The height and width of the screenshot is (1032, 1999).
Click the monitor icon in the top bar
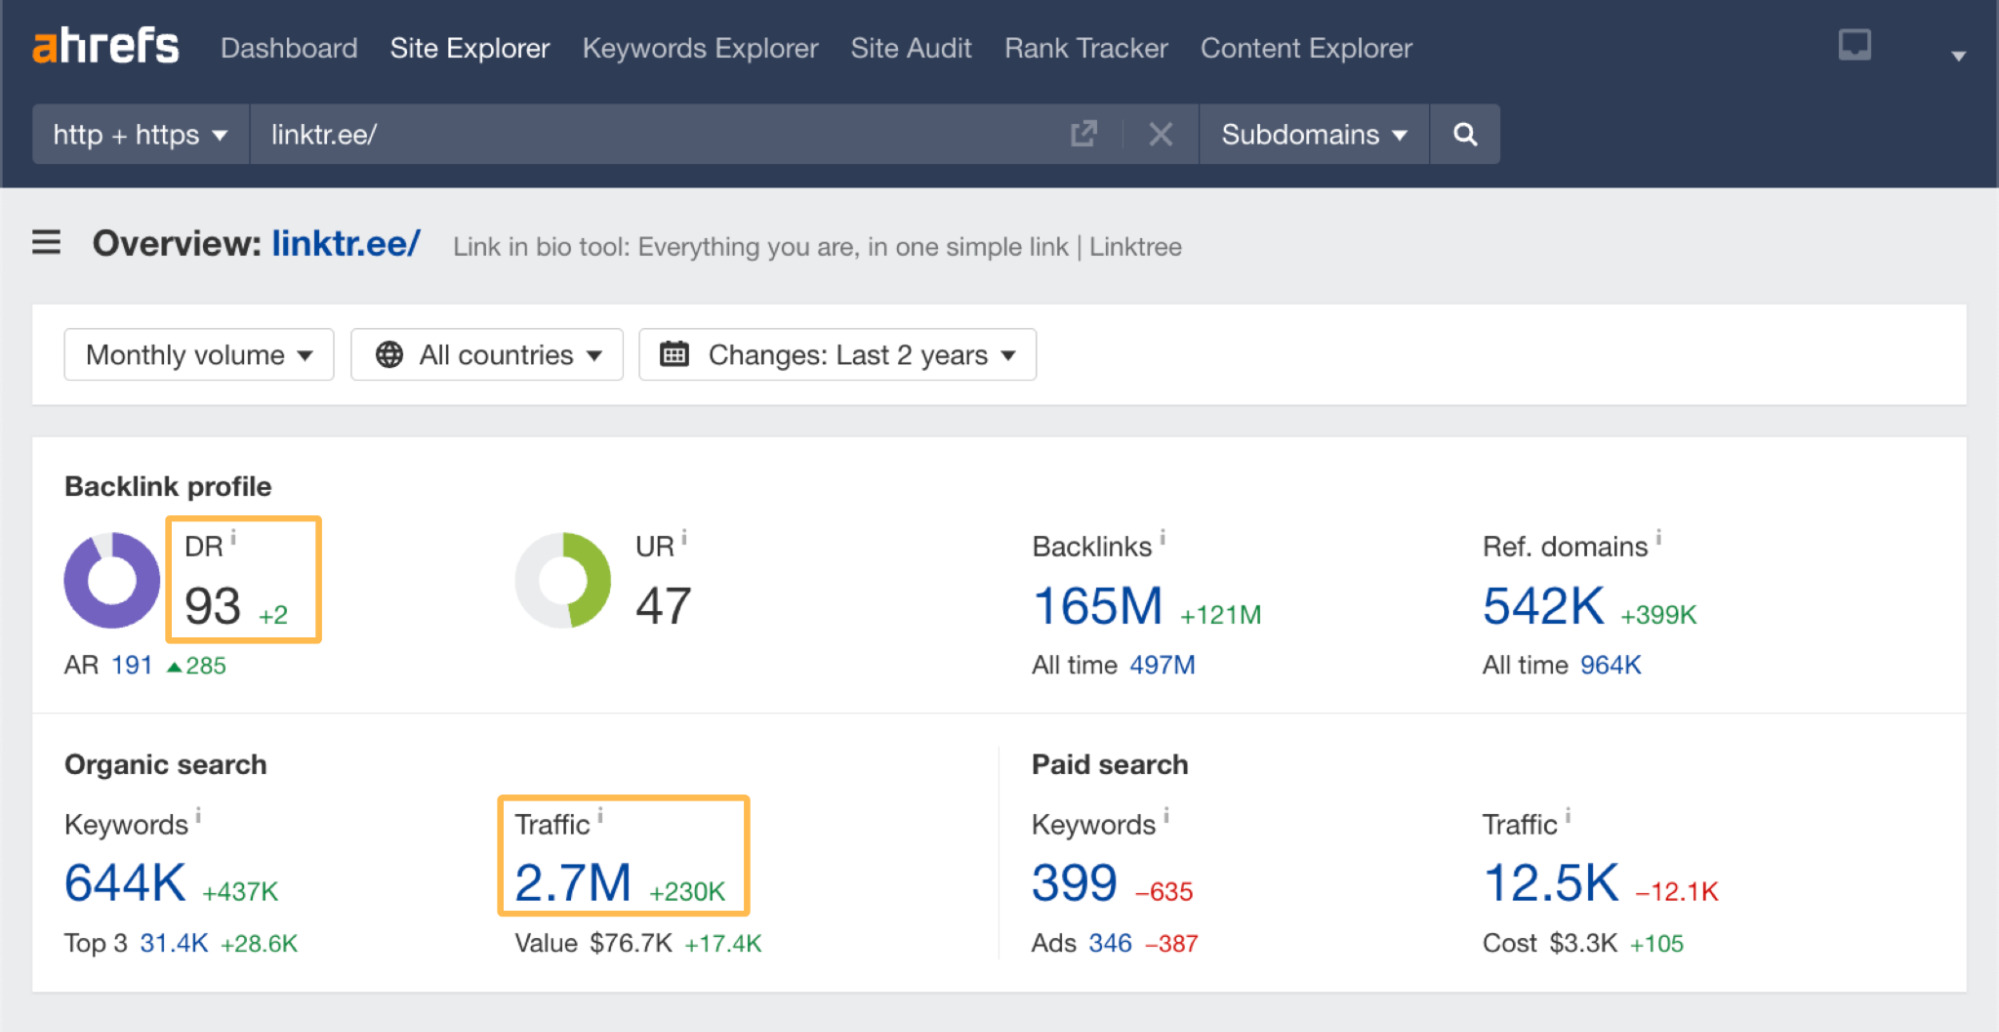click(1854, 44)
